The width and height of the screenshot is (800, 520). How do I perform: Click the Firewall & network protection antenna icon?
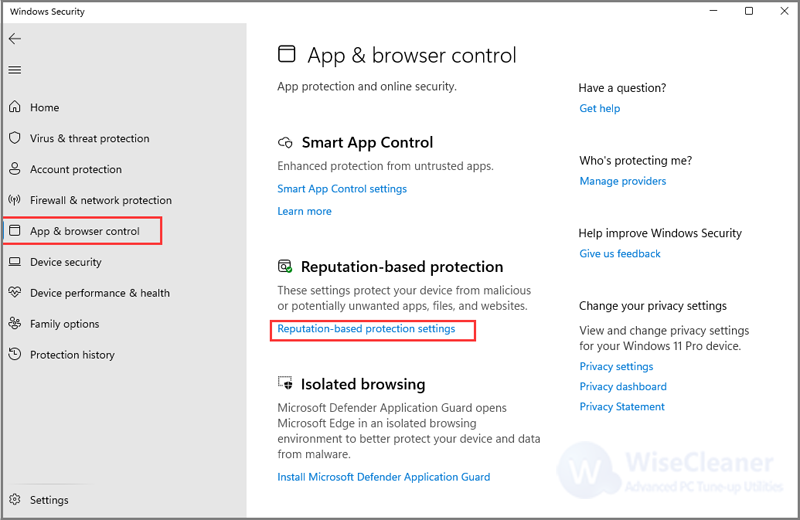pyautogui.click(x=15, y=200)
